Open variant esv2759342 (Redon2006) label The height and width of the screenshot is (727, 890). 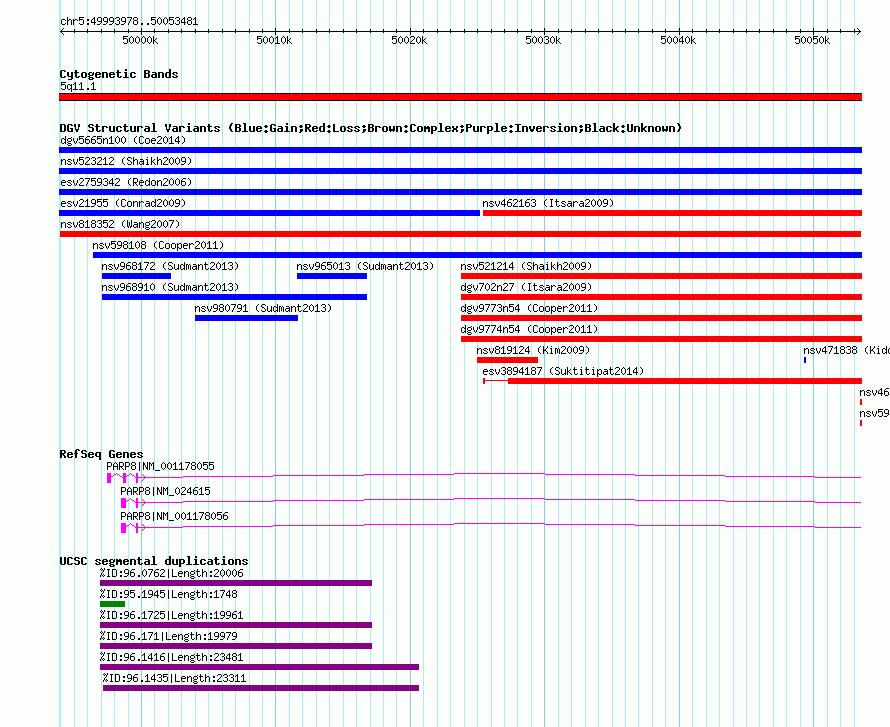126,182
